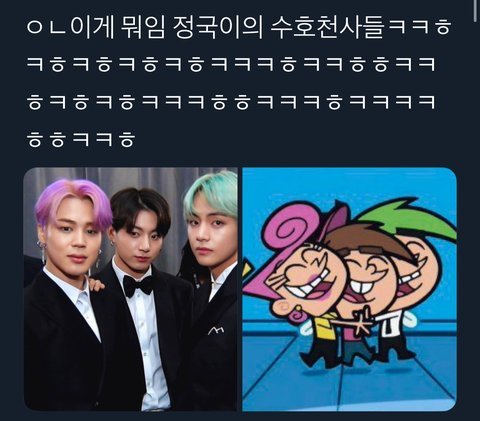Click the mint green hair in the photo
This screenshot has width=480, height=421.
tap(211, 195)
